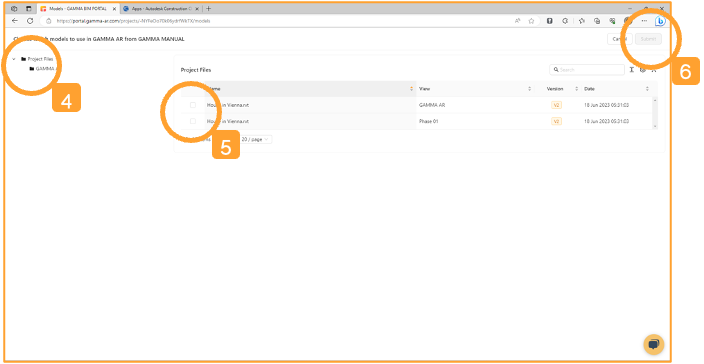Open the chat support bubble icon
704x364 pixels.
tap(654, 344)
